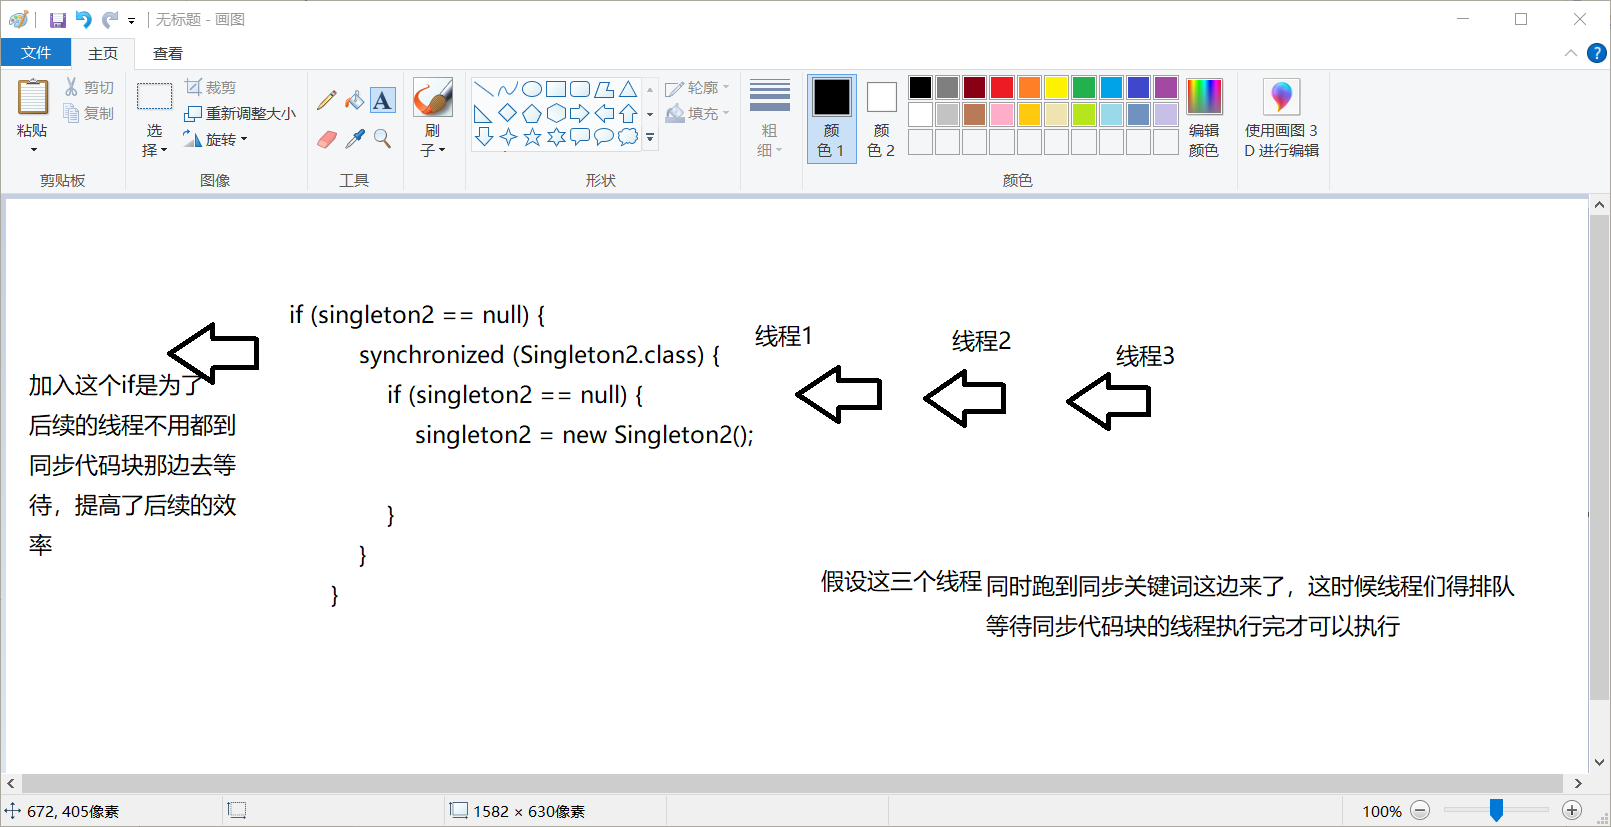The width and height of the screenshot is (1611, 827).
Task: Click the rectangular Select tool icon
Action: click(x=154, y=97)
